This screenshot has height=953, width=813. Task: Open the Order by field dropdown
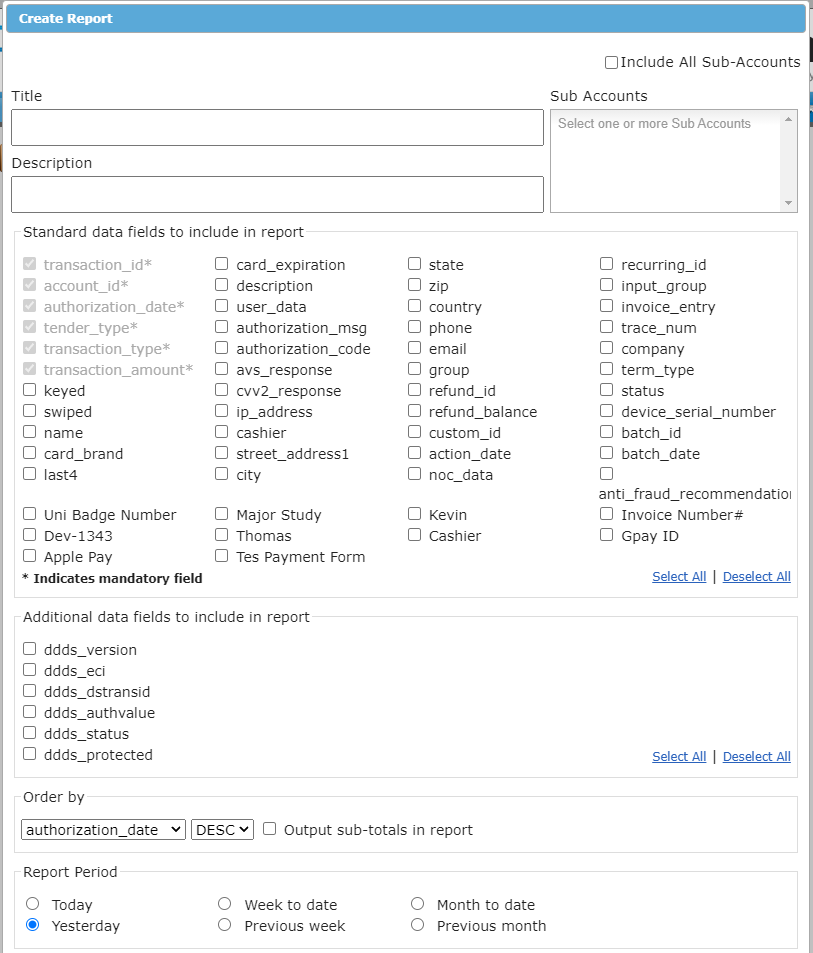coord(103,828)
